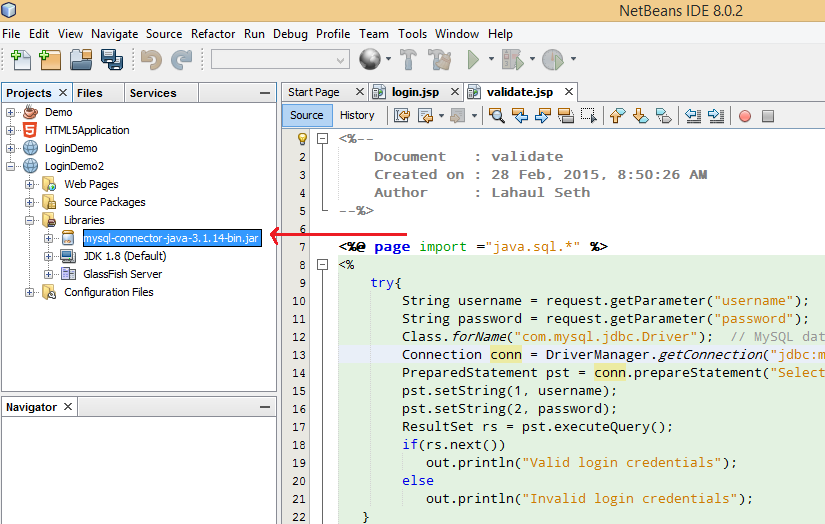Screen dimensions: 825x524
Task: Close the Navigator panel
Action: click(x=68, y=407)
